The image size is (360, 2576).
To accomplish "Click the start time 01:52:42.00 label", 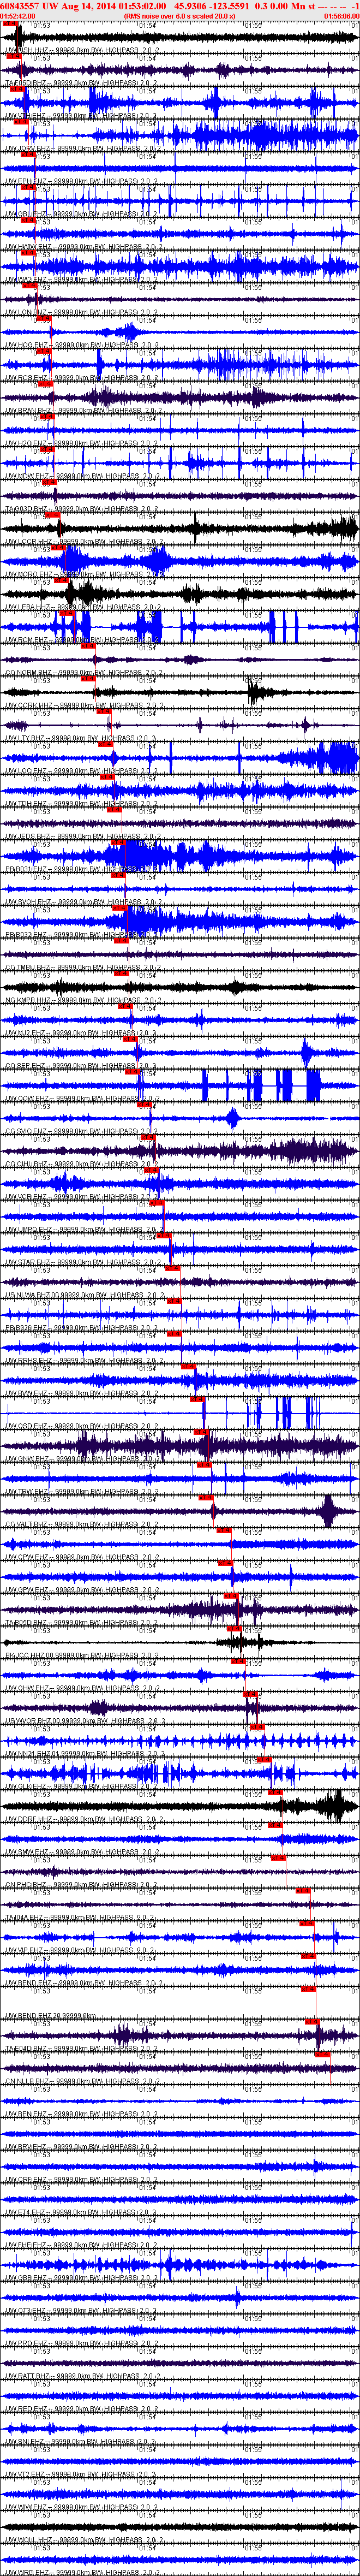I will [x=18, y=16].
